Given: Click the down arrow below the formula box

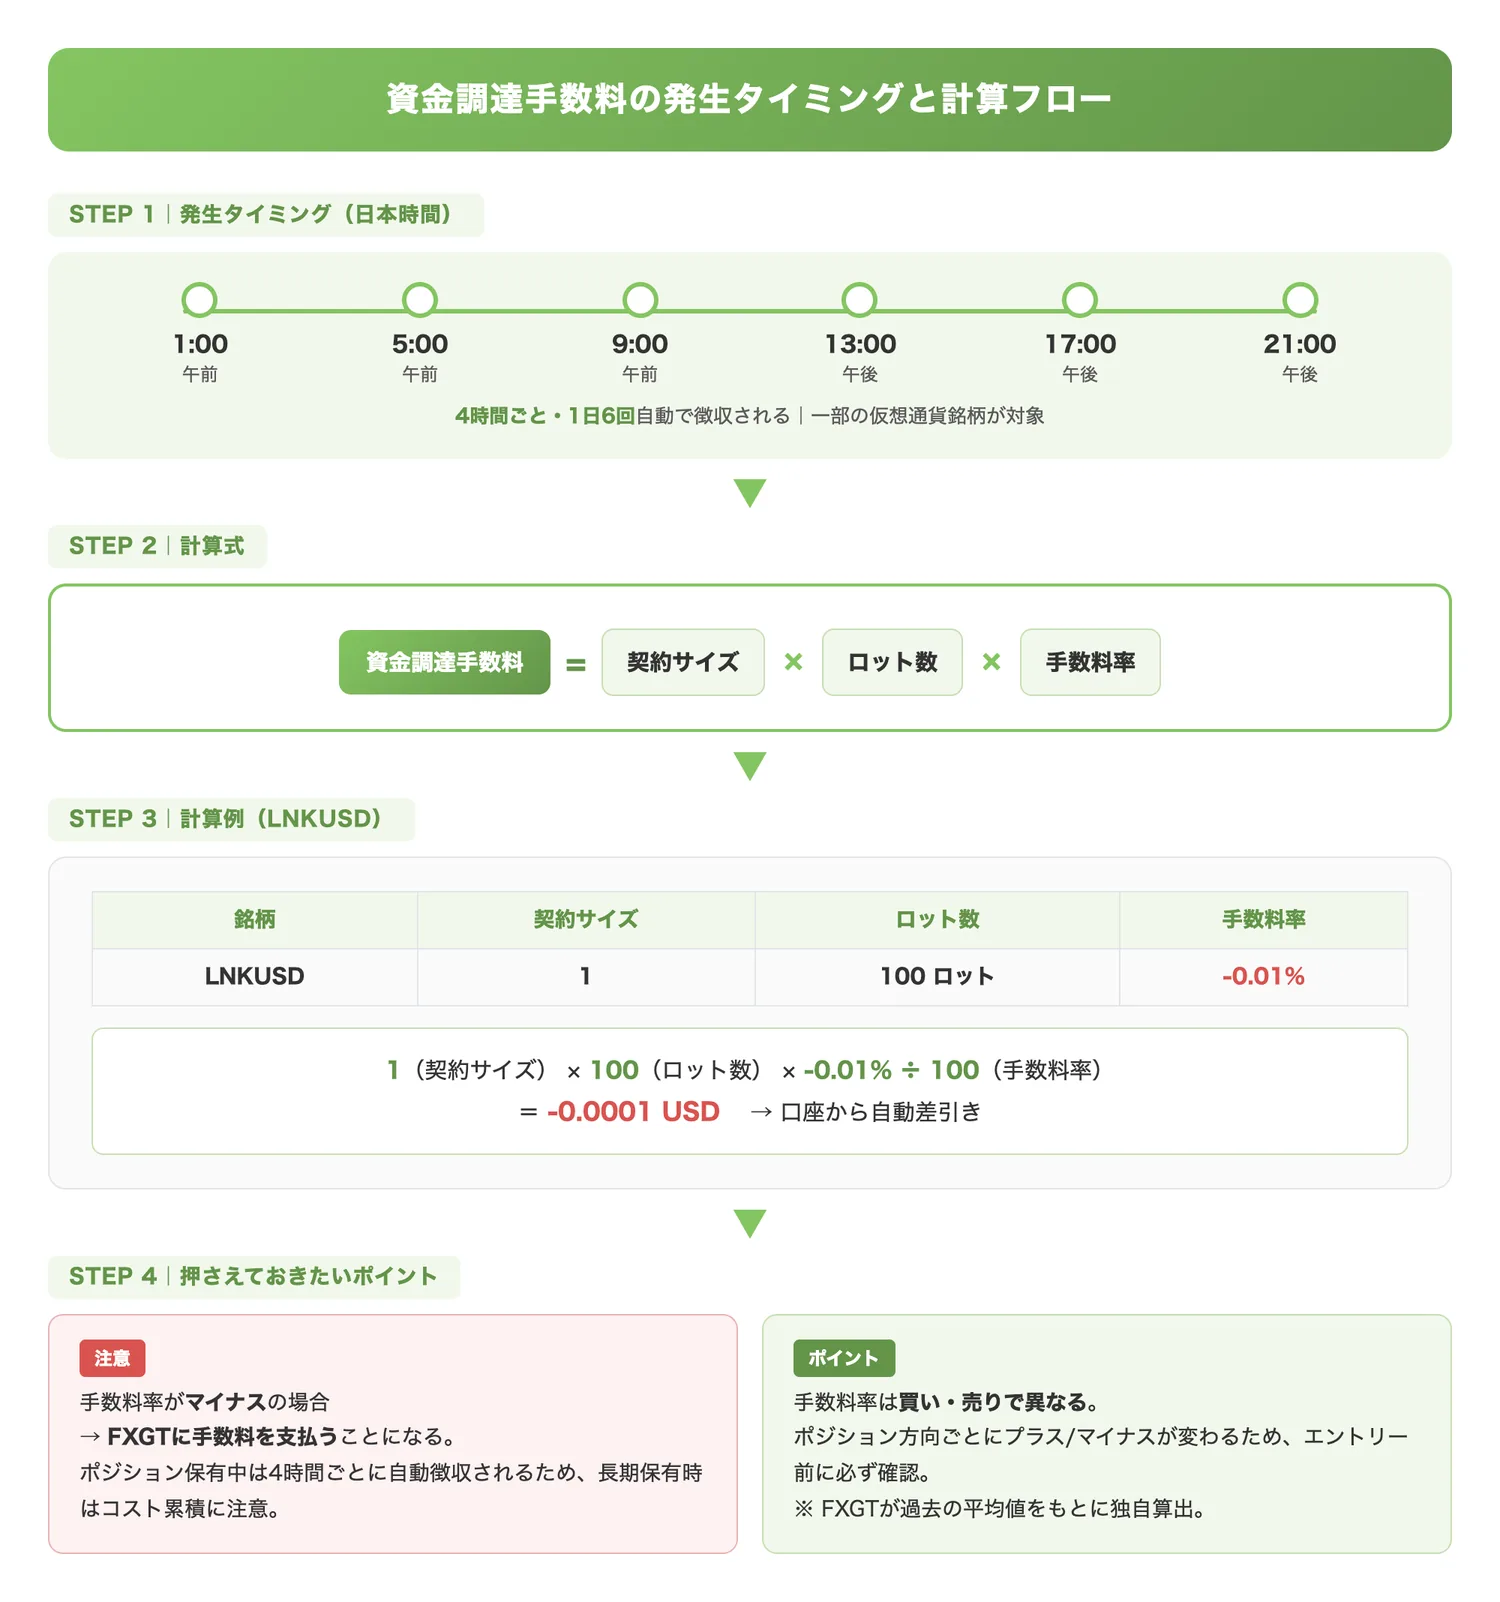Looking at the screenshot, I should [x=750, y=766].
